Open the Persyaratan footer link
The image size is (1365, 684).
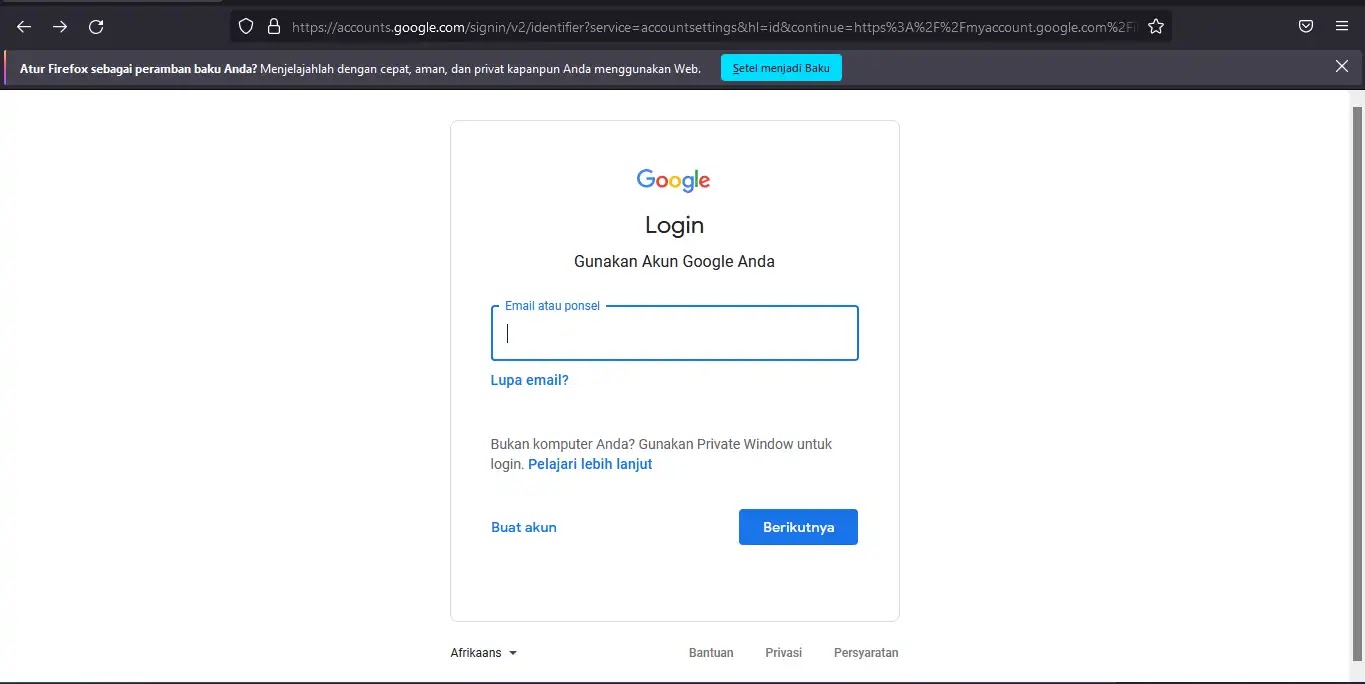pyautogui.click(x=866, y=653)
